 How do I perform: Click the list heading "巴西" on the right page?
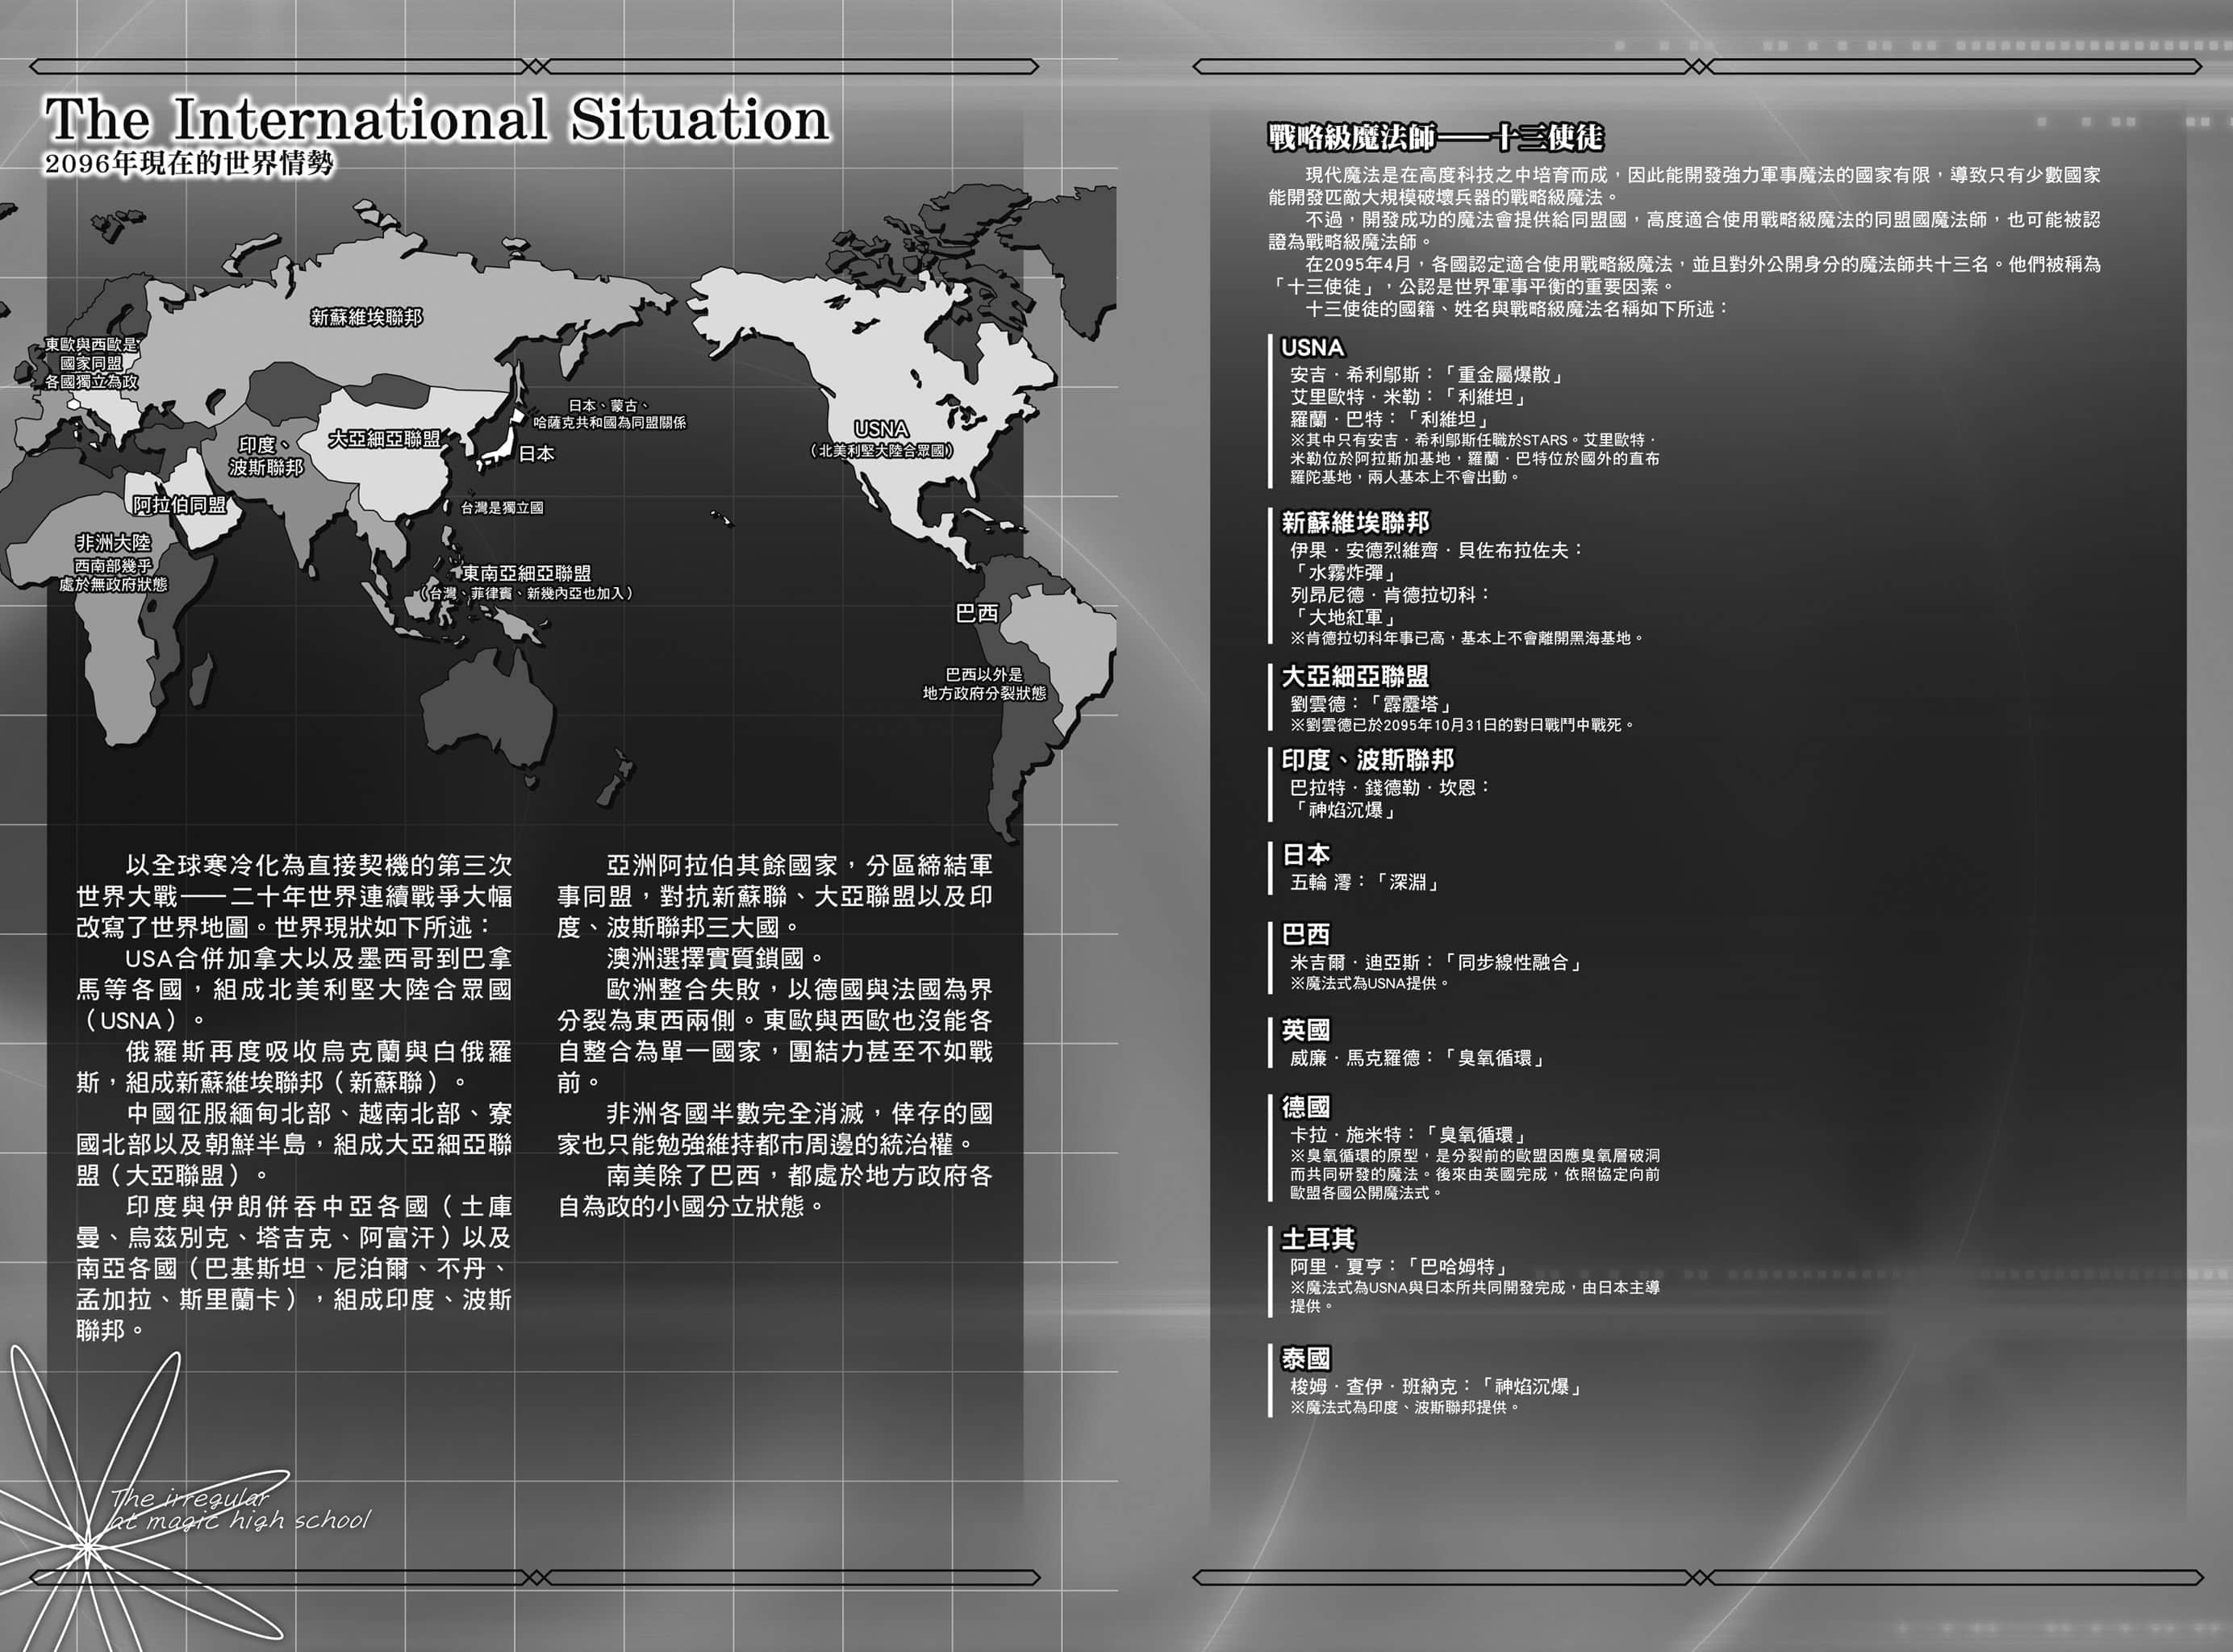tap(1306, 934)
